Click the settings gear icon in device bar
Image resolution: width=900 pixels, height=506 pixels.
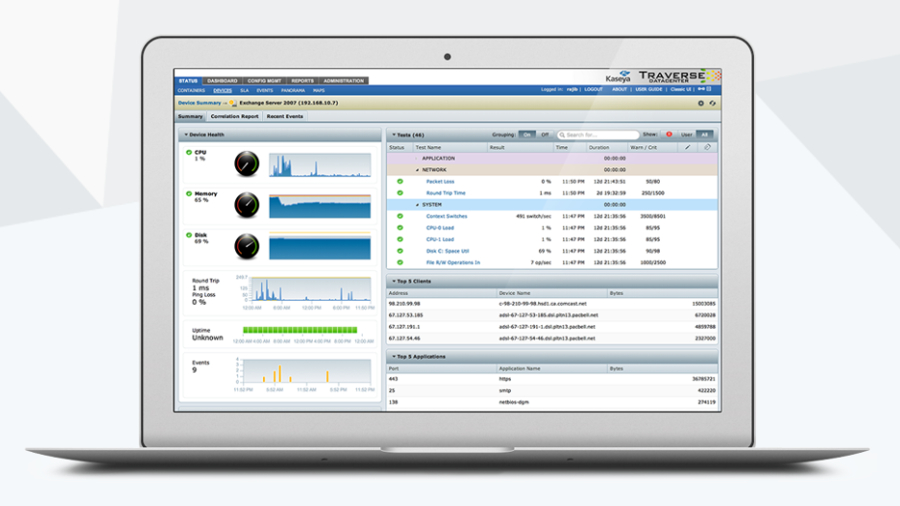[700, 103]
